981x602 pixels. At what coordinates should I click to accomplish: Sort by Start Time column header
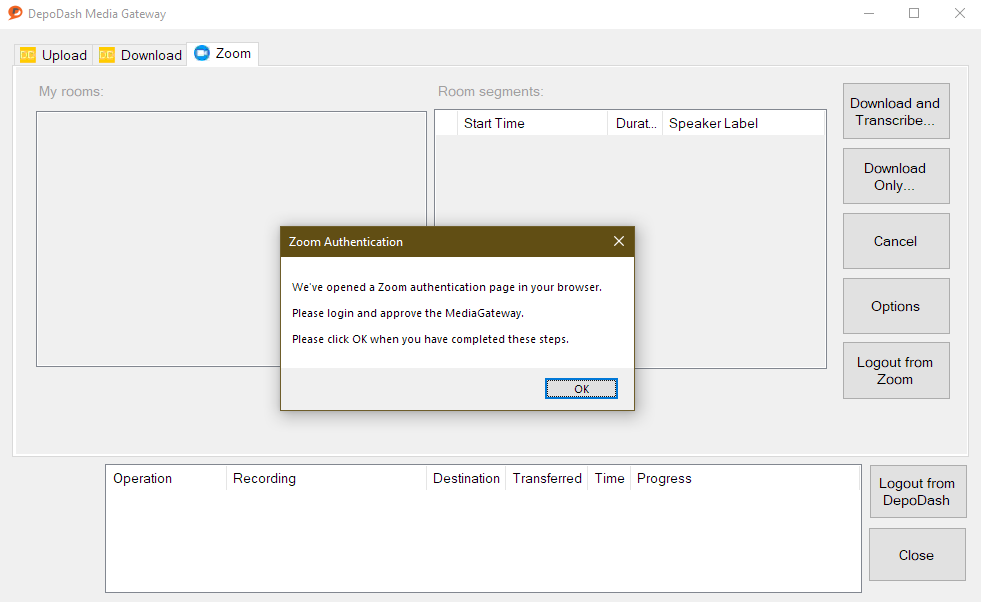tap(532, 123)
